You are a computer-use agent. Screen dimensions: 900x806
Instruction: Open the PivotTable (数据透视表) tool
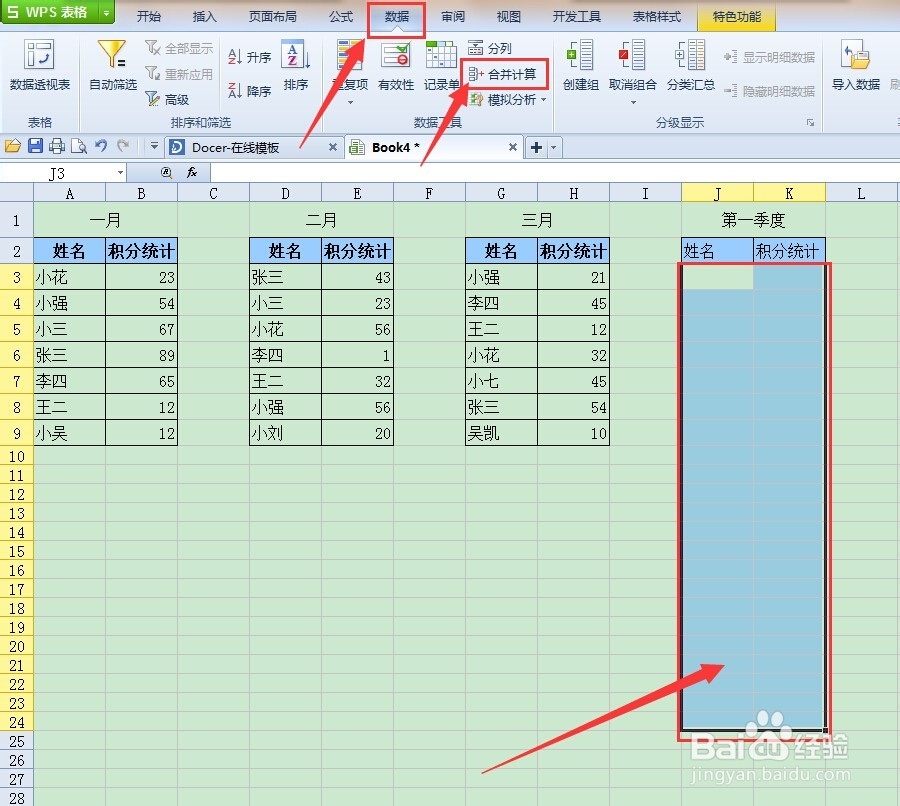[40, 64]
